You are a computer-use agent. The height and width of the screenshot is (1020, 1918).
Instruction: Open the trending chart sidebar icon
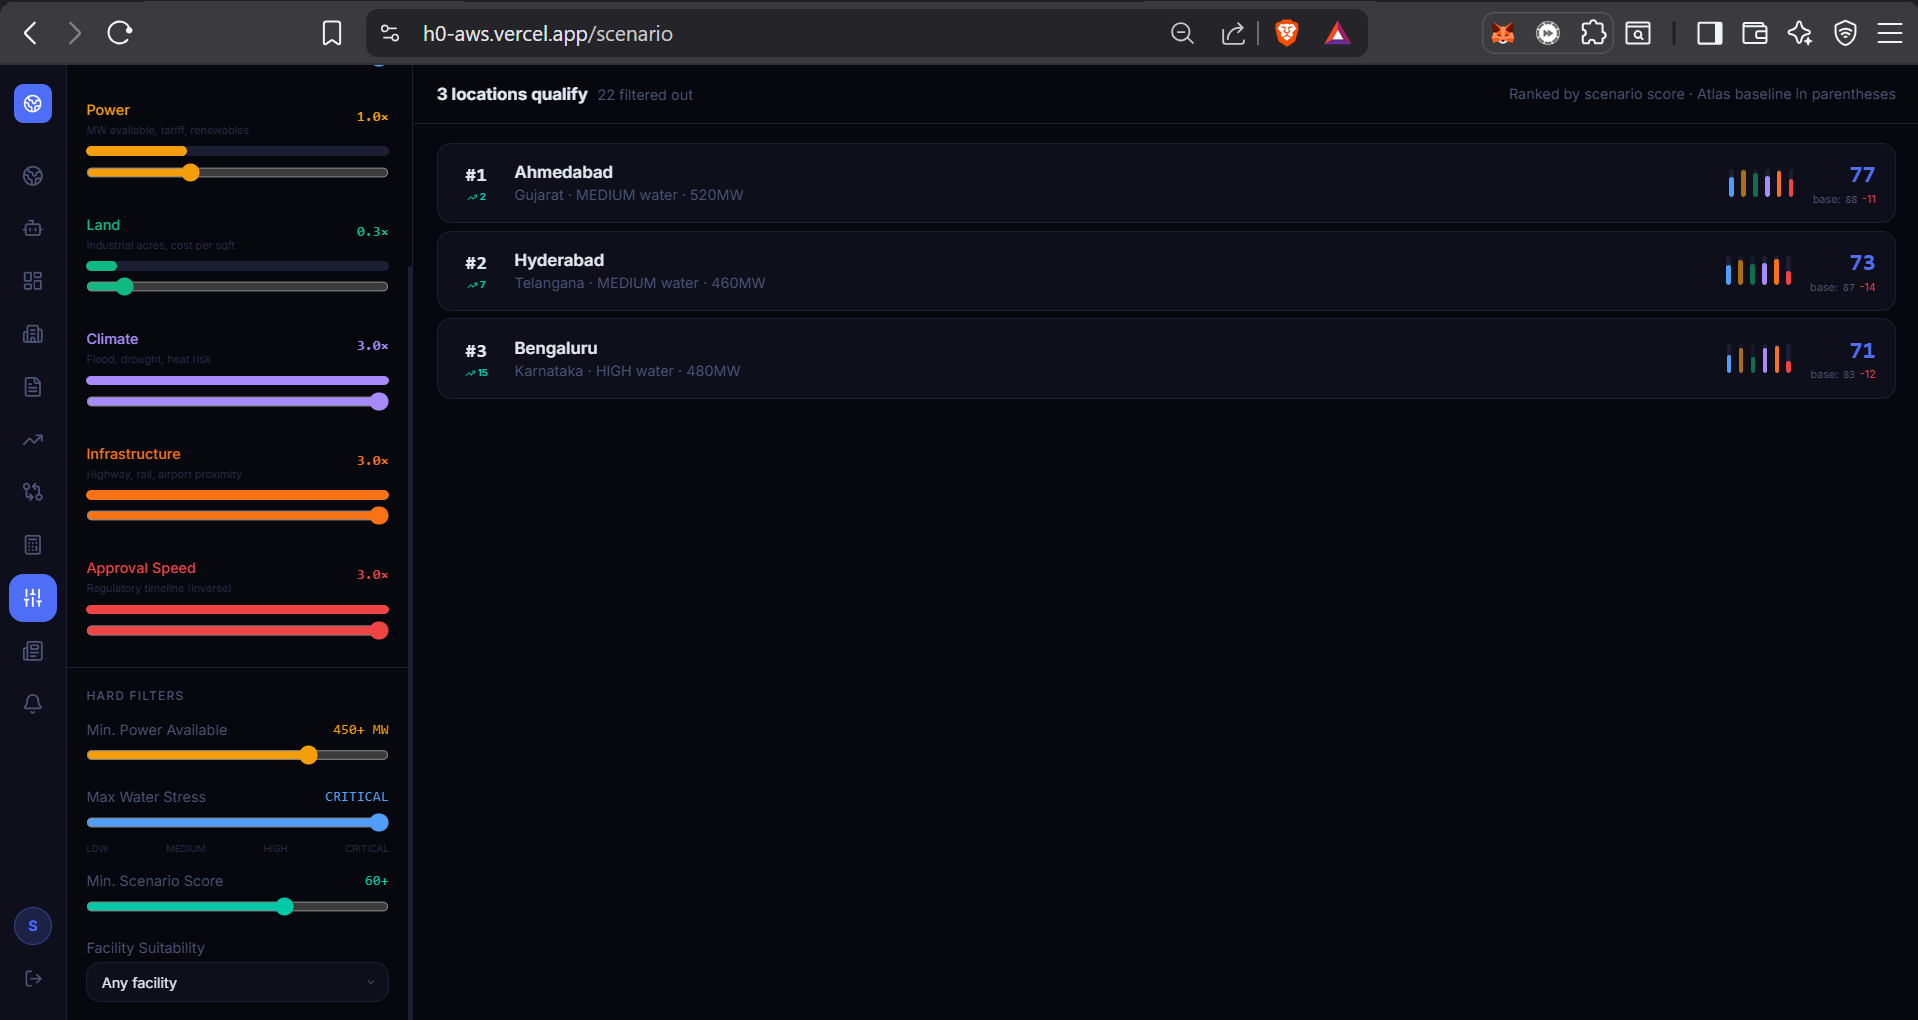[33, 439]
